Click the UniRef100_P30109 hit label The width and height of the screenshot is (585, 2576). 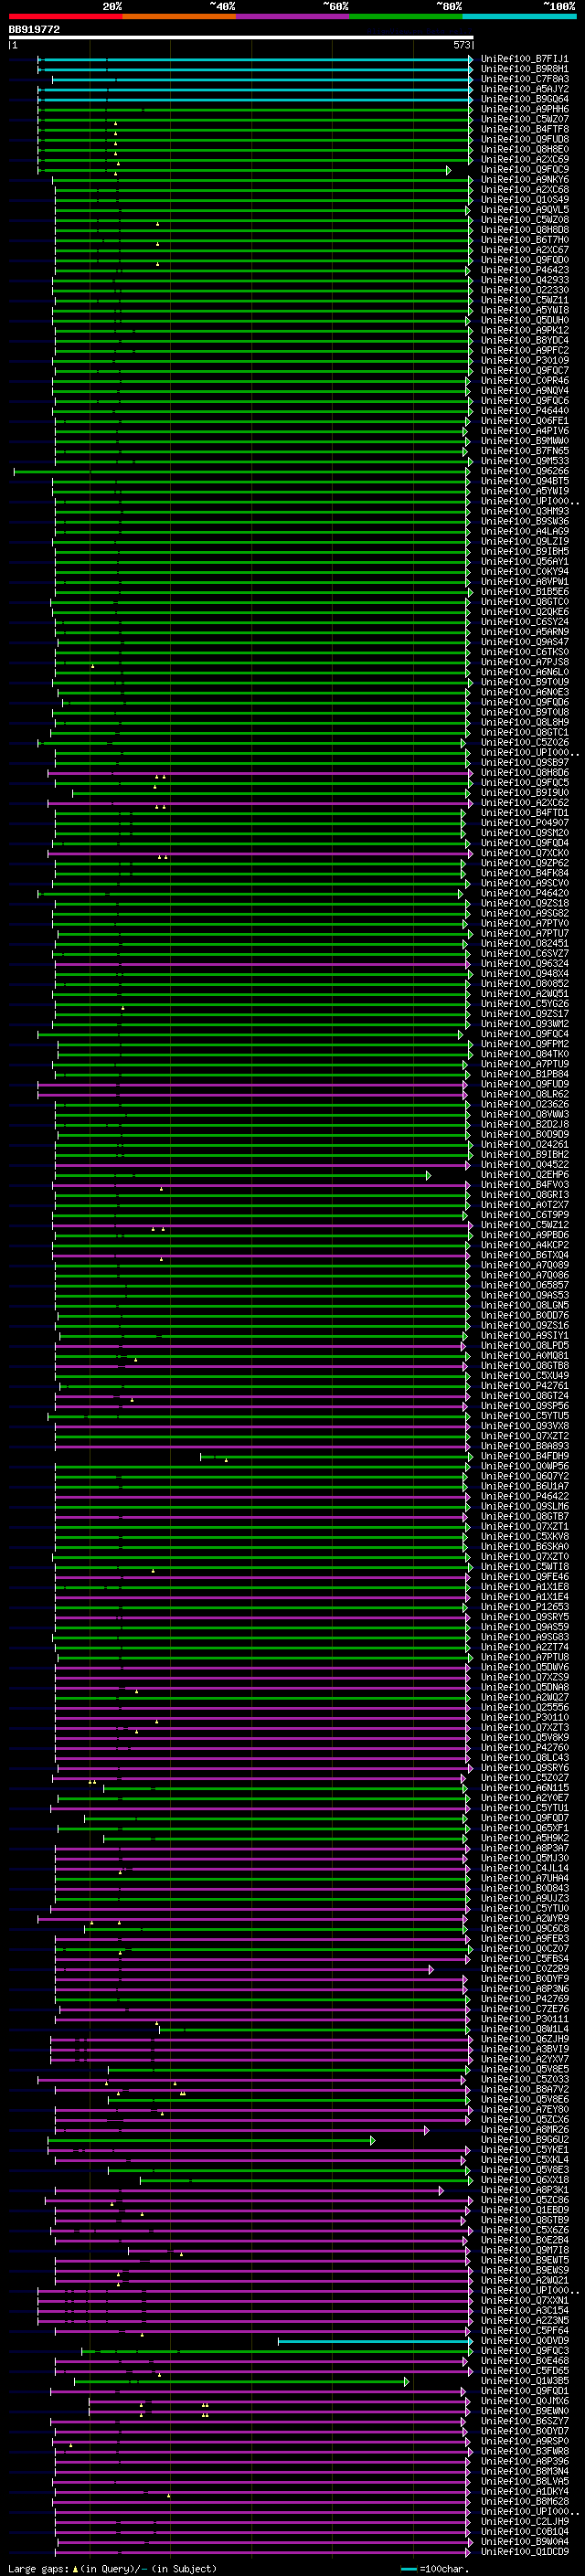(x=525, y=361)
